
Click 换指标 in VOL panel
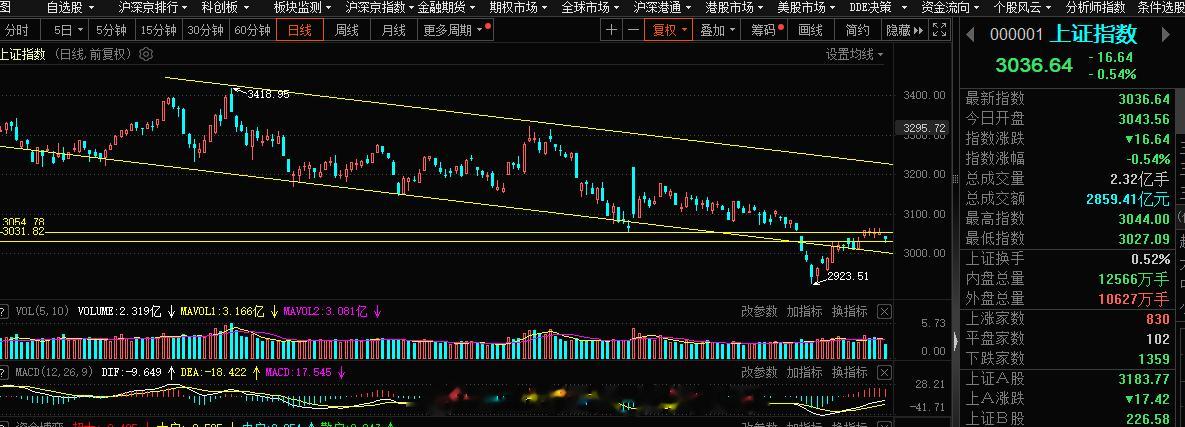pyautogui.click(x=849, y=311)
